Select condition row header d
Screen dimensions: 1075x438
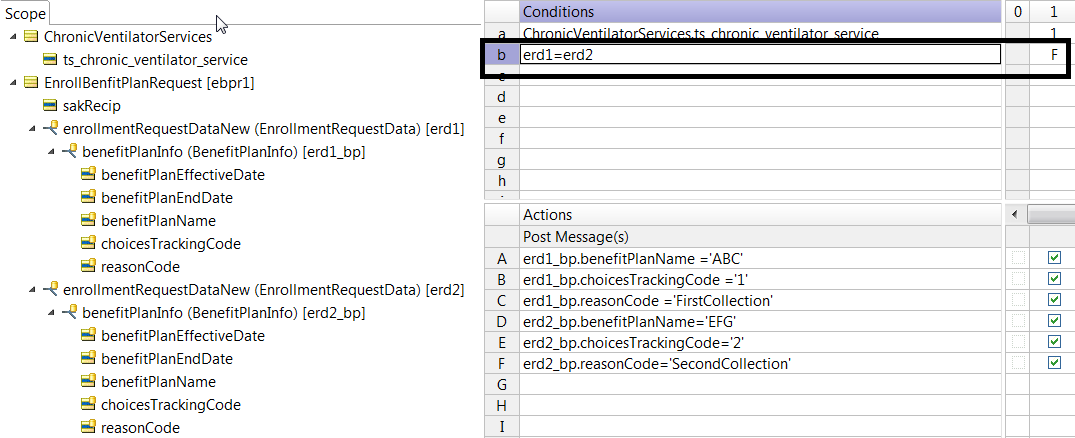502,97
